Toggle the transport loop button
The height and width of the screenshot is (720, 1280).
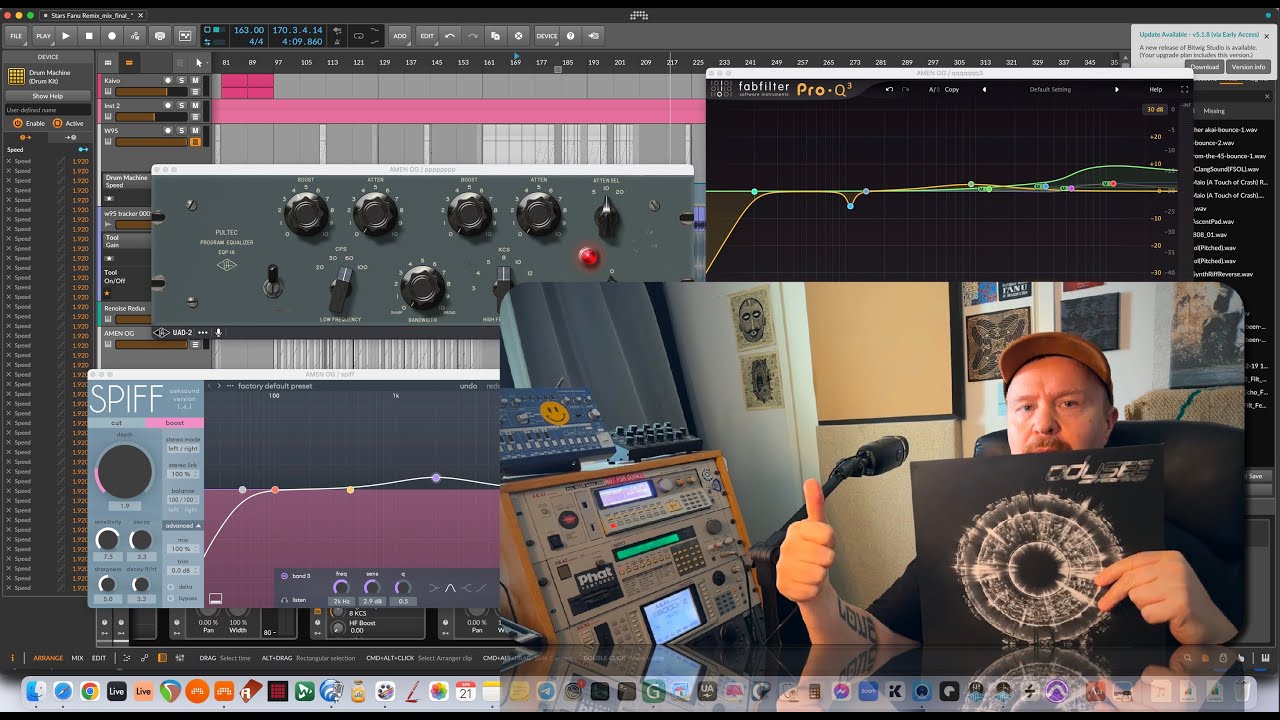pyautogui.click(x=359, y=36)
